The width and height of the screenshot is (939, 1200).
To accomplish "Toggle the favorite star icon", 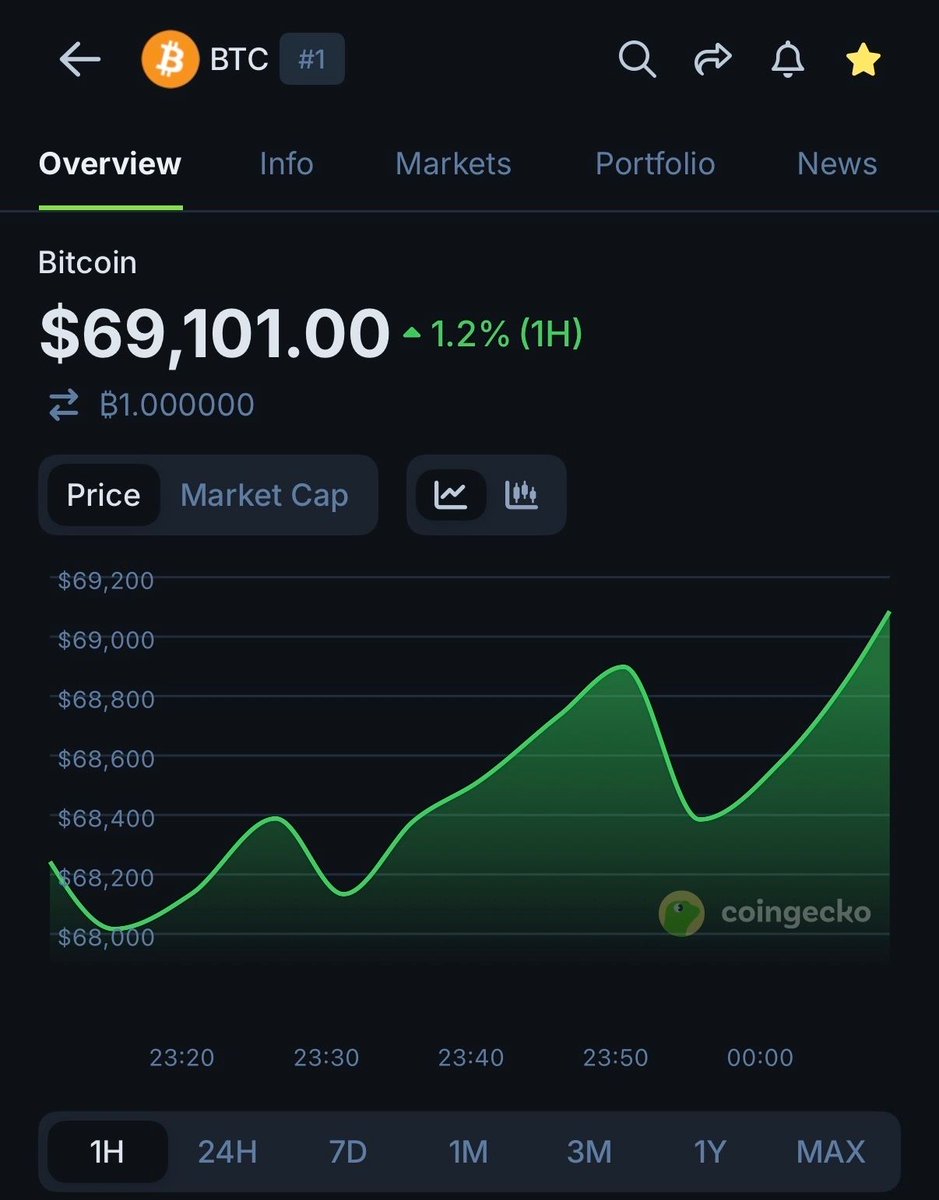I will (863, 60).
